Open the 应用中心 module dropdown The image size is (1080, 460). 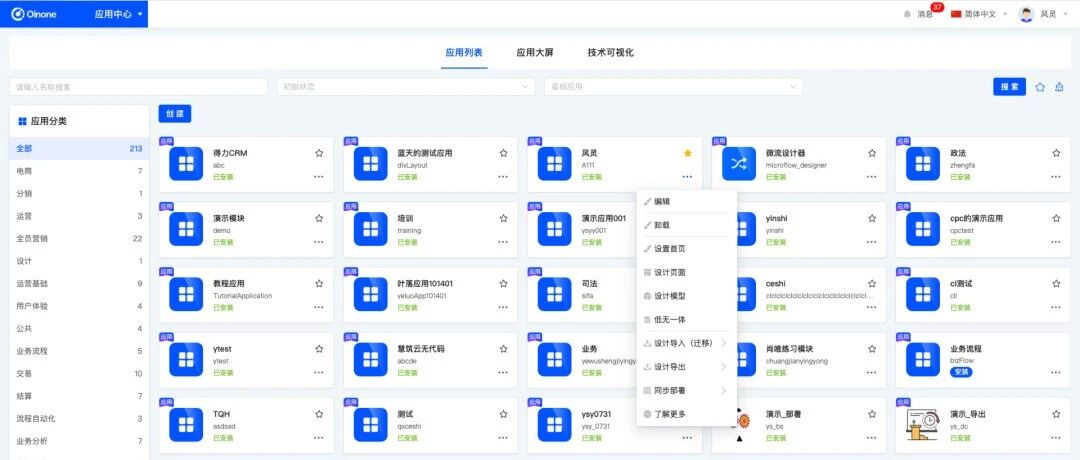[x=119, y=14]
